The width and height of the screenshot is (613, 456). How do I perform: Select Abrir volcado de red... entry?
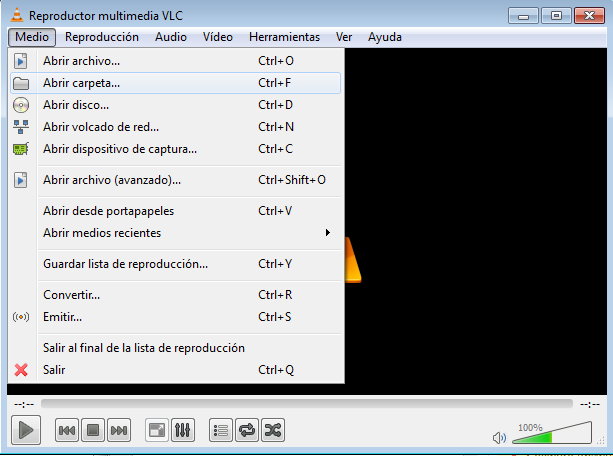(x=175, y=127)
